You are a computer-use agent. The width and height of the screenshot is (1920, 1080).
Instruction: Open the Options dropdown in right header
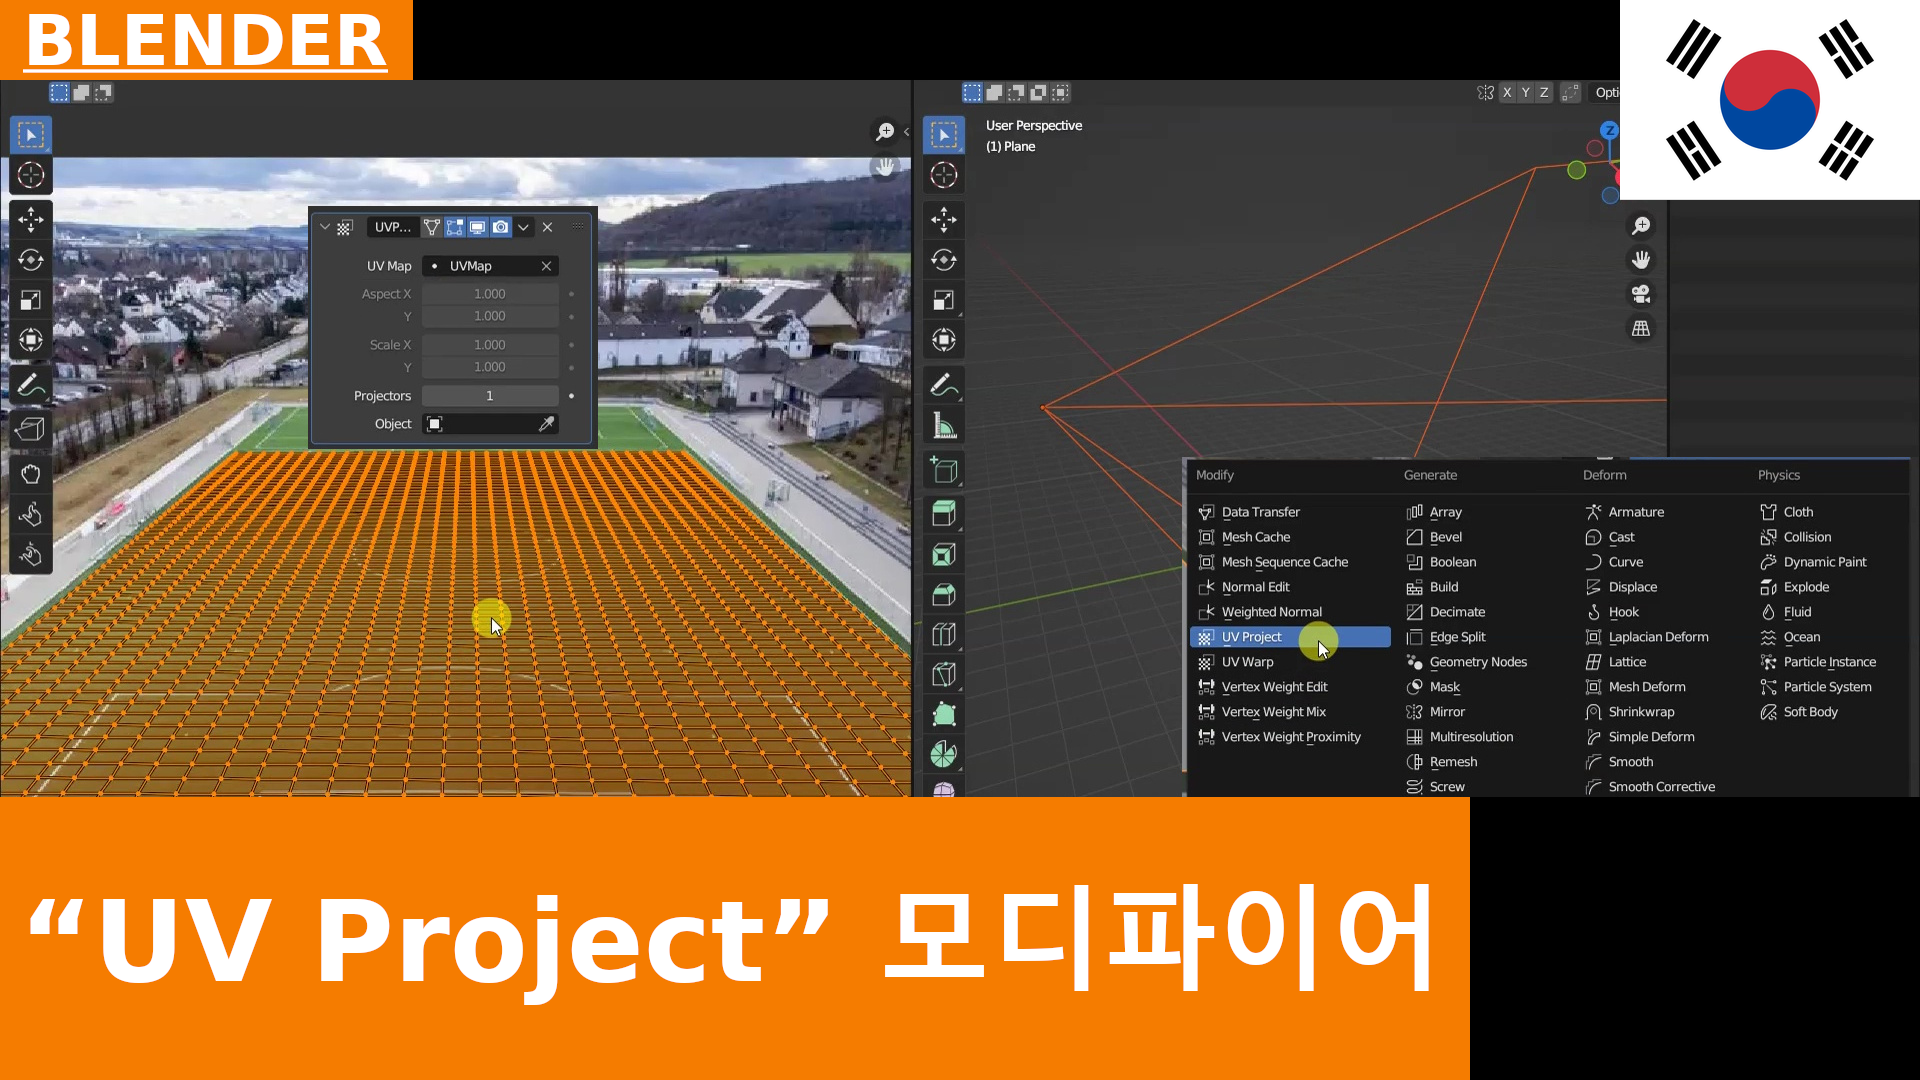pos(1606,92)
